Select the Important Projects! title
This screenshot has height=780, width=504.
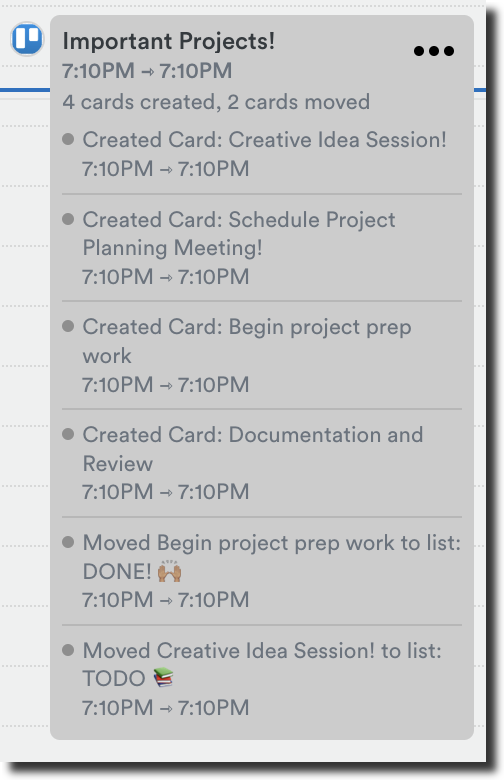168,41
